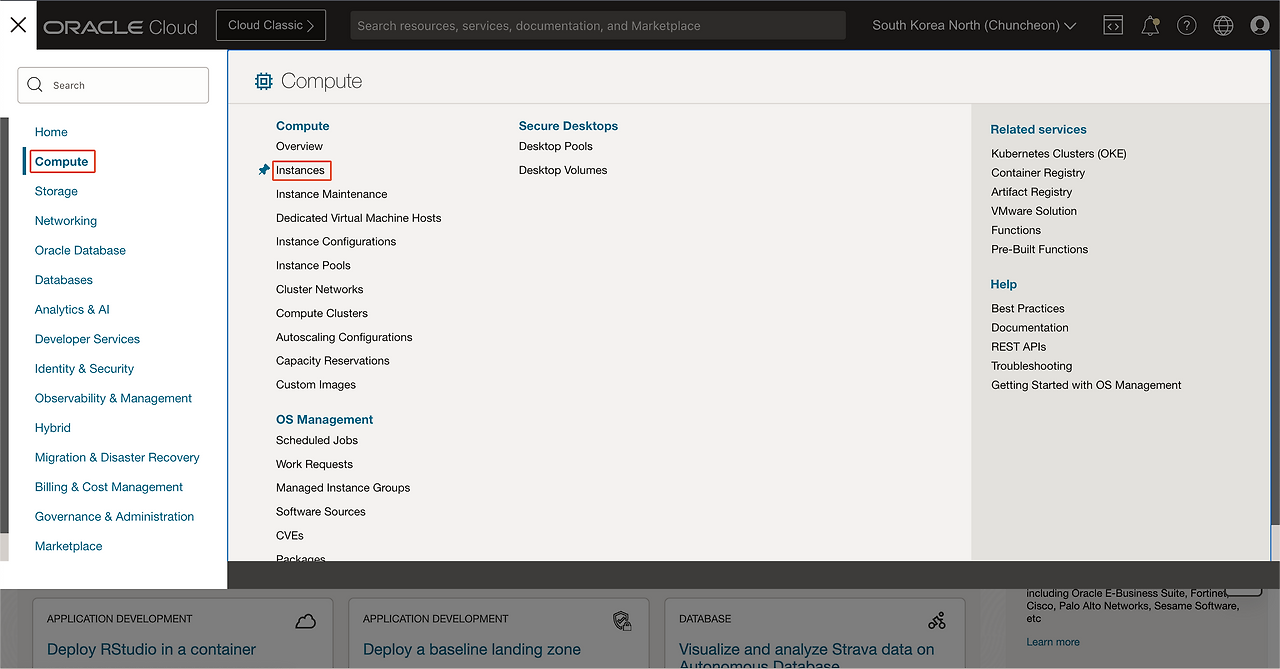This screenshot has height=669, width=1280.
Task: Go to Desktop Pools under Secure Desktops
Action: tap(555, 146)
